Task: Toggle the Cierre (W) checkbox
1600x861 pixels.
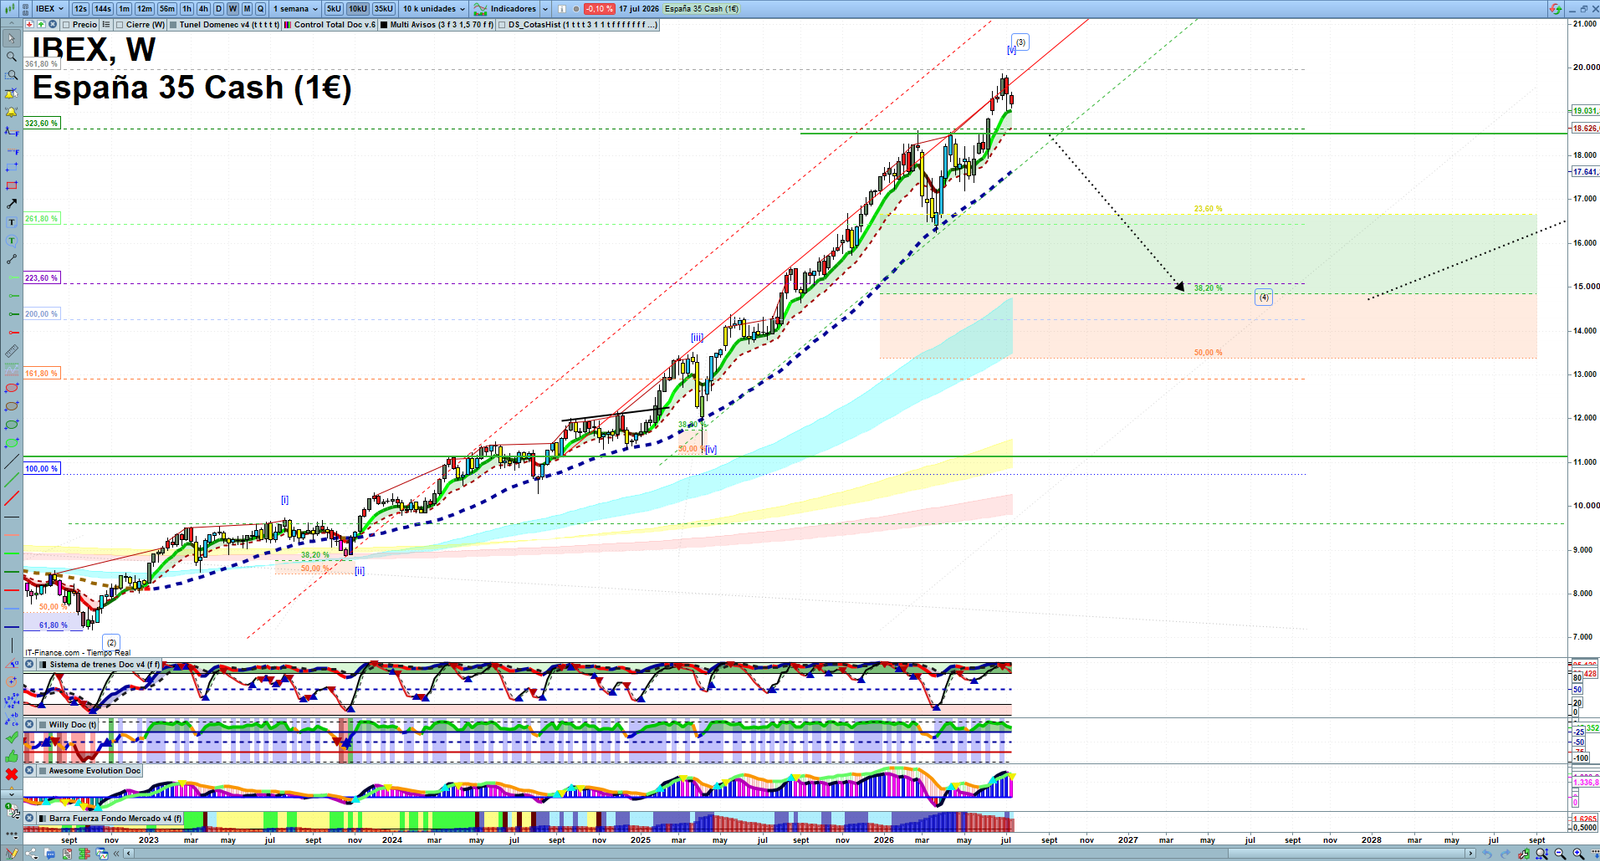Action: (x=120, y=25)
